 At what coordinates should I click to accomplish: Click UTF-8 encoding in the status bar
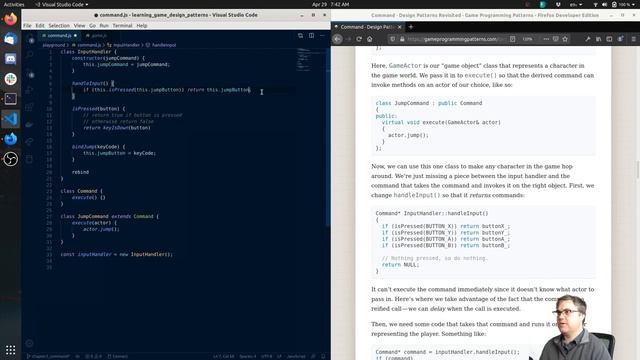(267, 356)
